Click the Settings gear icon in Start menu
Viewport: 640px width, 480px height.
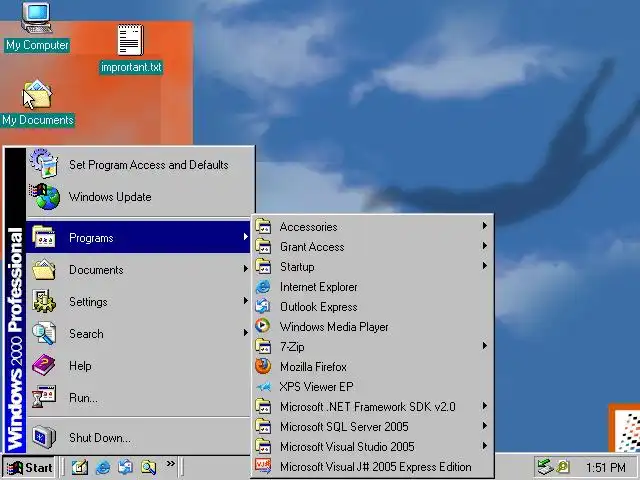pyautogui.click(x=44, y=301)
